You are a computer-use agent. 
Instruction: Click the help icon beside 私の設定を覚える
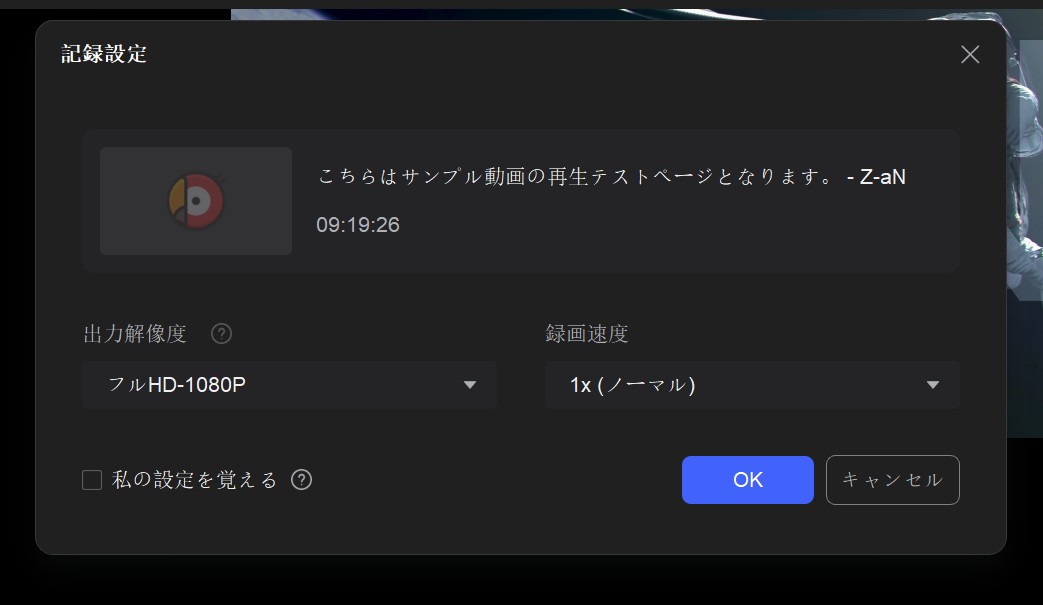click(301, 479)
